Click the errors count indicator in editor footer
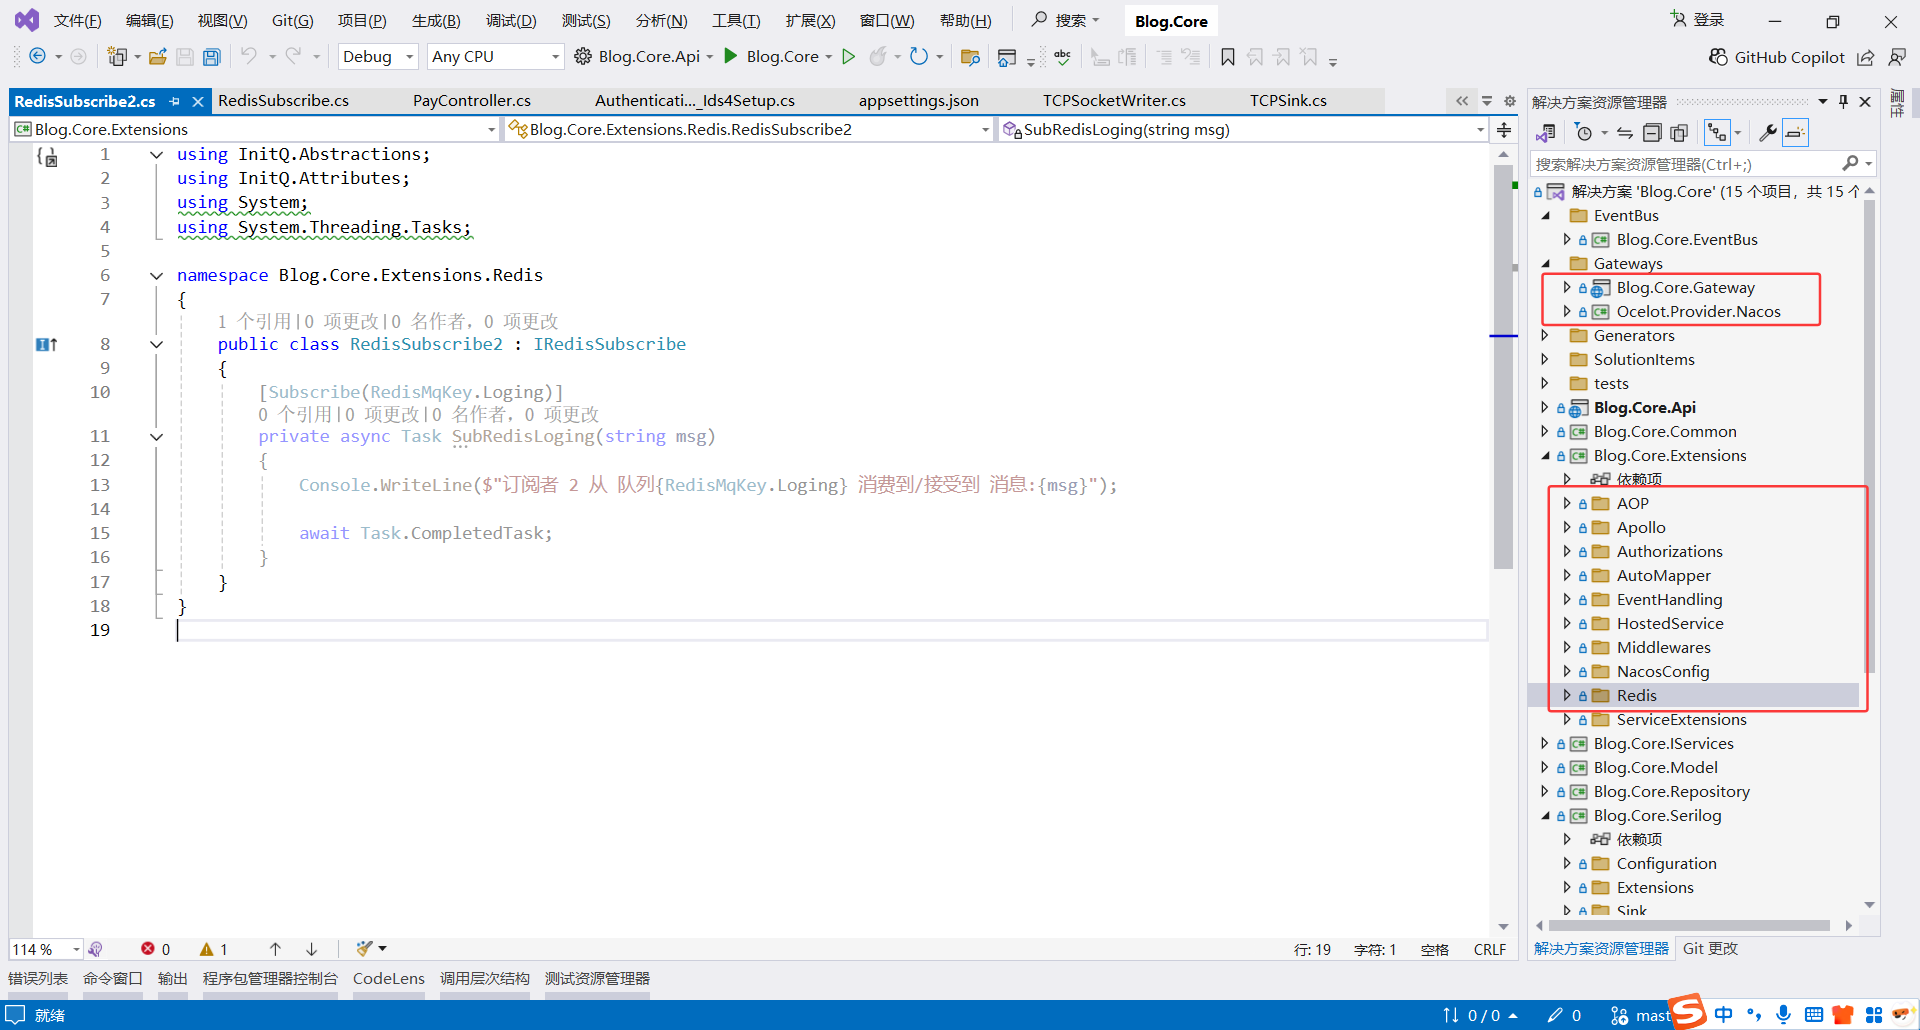 click(x=156, y=949)
